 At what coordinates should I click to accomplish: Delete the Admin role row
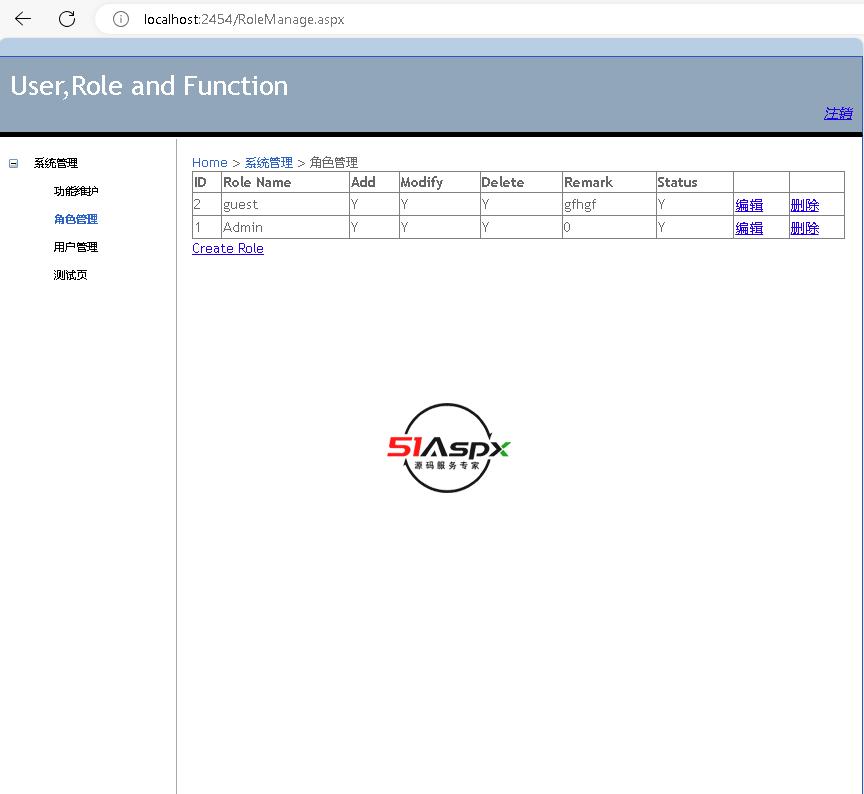[804, 228]
